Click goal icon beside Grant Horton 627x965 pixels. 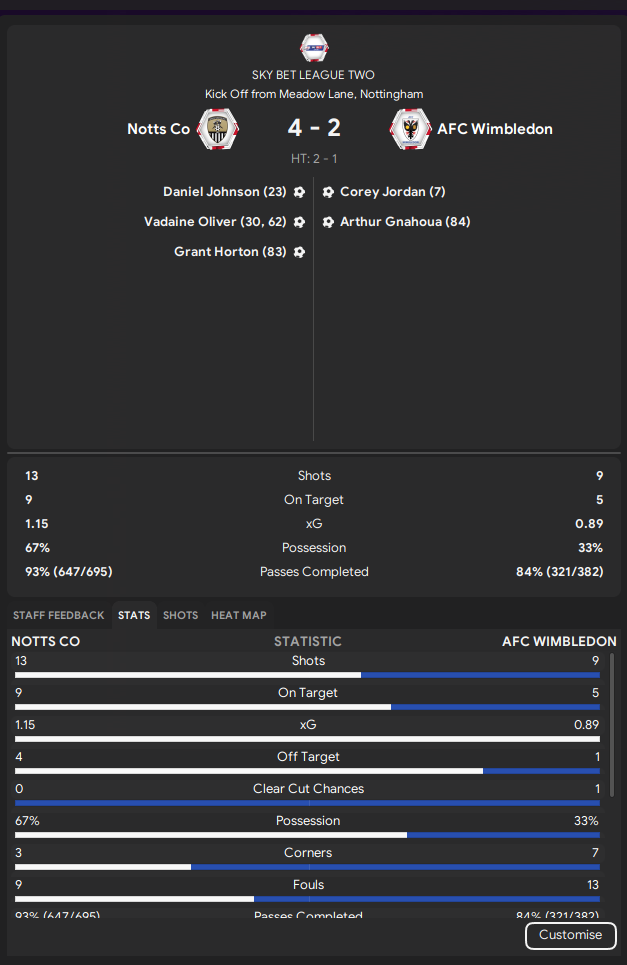(x=299, y=252)
